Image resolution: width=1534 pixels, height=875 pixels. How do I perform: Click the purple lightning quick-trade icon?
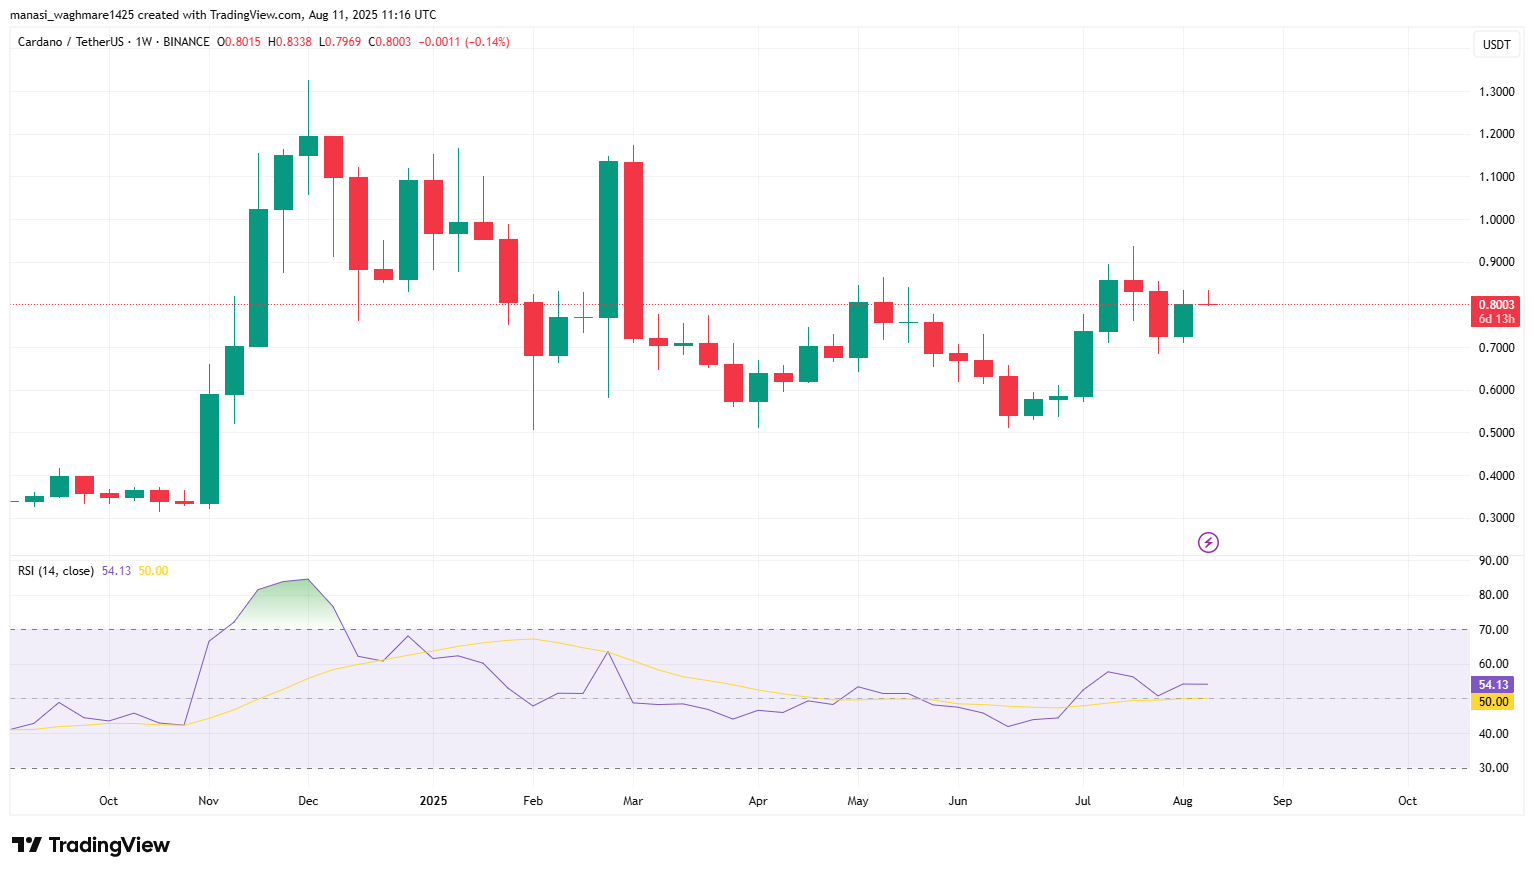1207,542
